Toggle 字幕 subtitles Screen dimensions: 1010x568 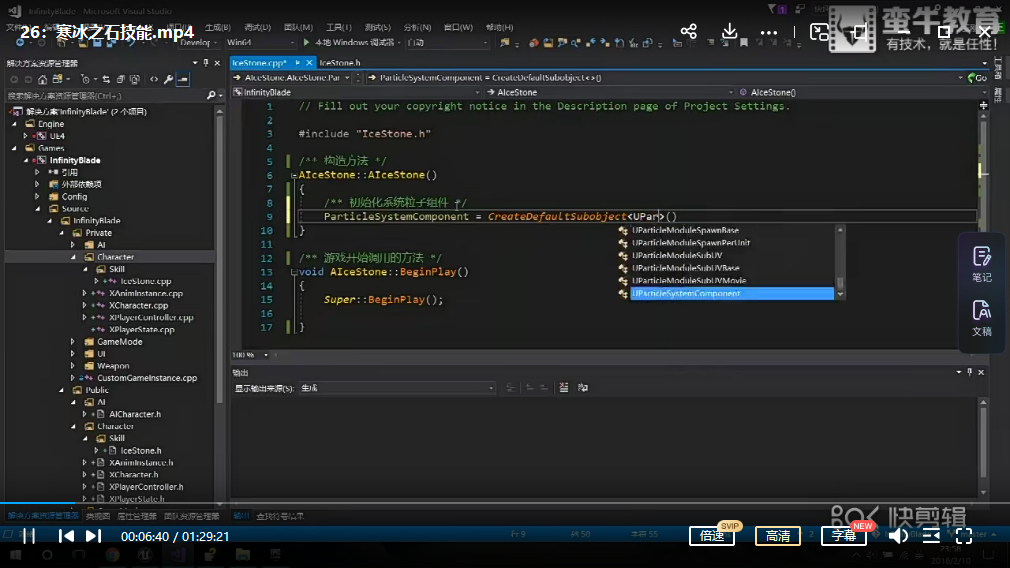(x=844, y=536)
